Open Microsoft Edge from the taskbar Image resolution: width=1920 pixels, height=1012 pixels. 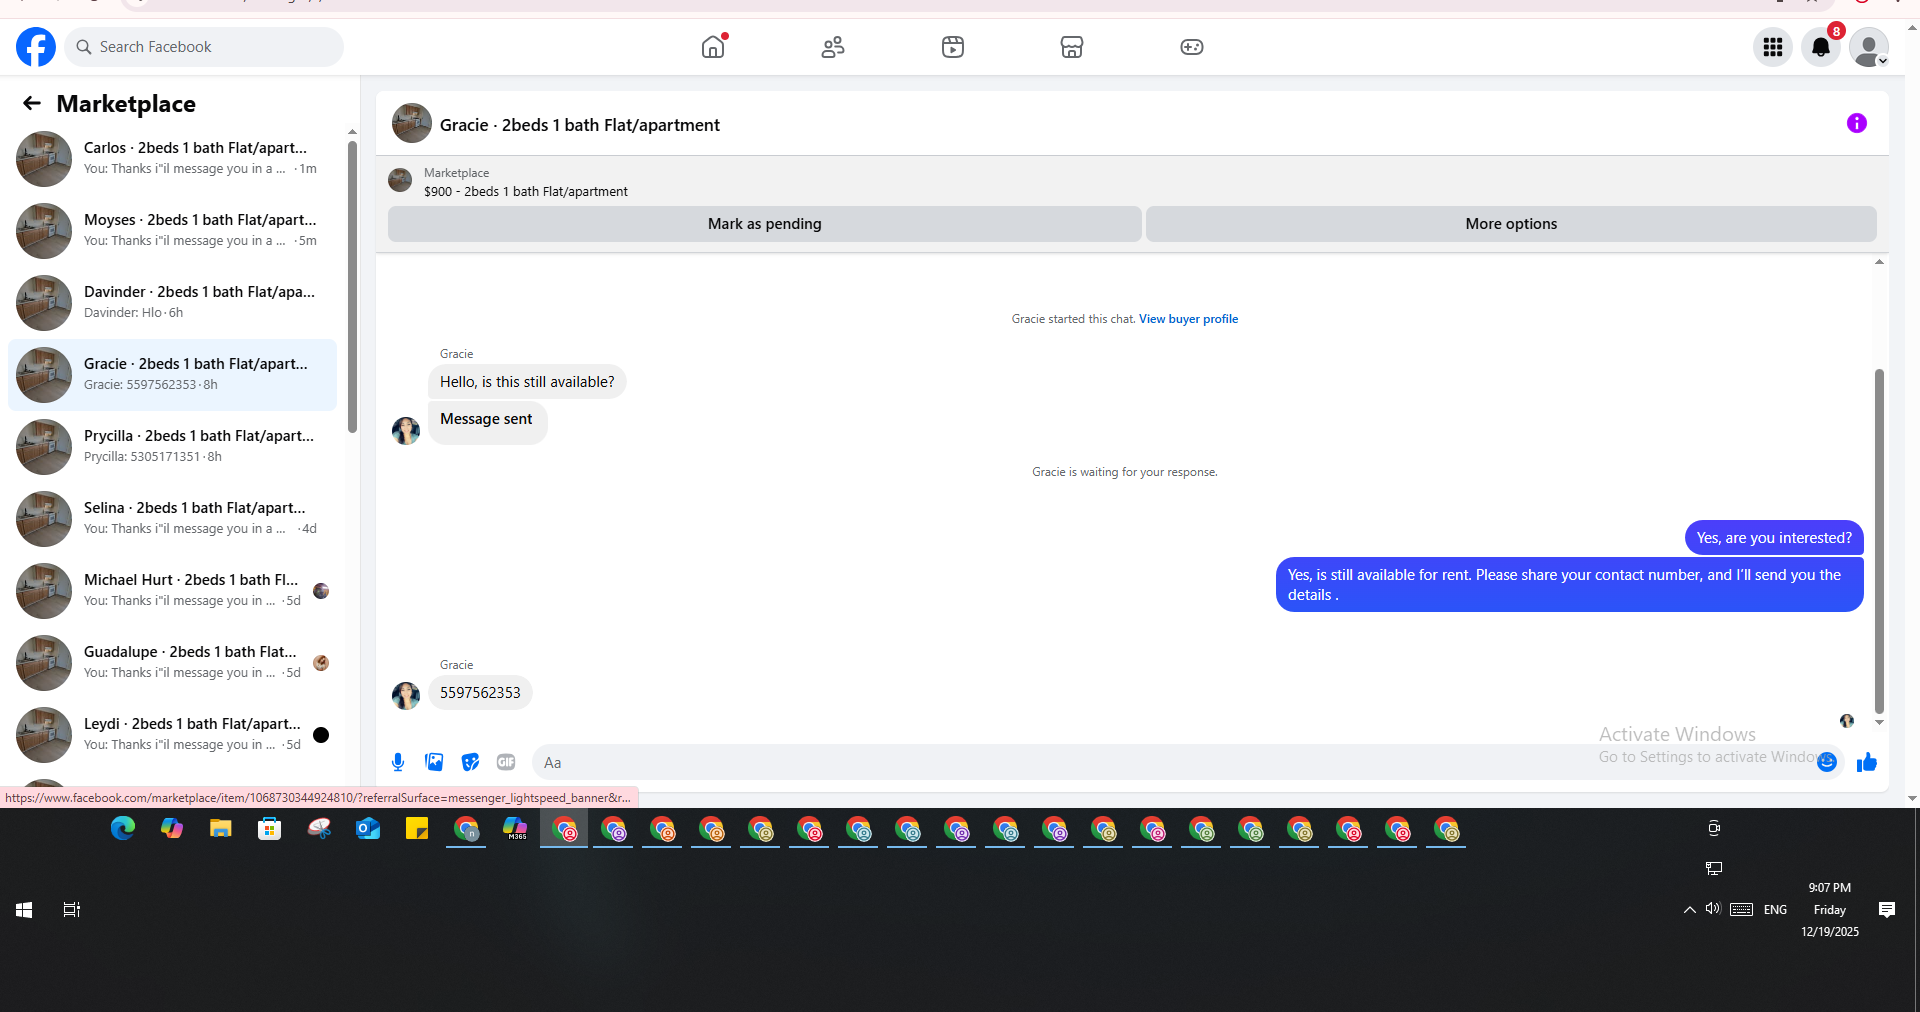pos(123,829)
